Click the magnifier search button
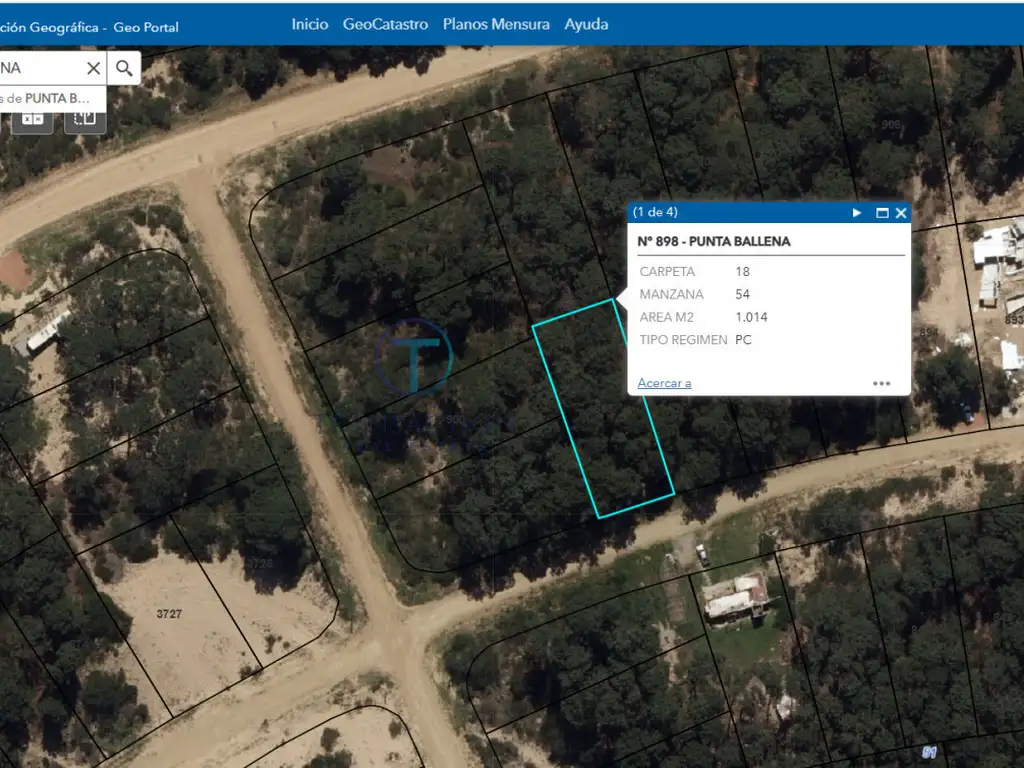 pos(124,68)
